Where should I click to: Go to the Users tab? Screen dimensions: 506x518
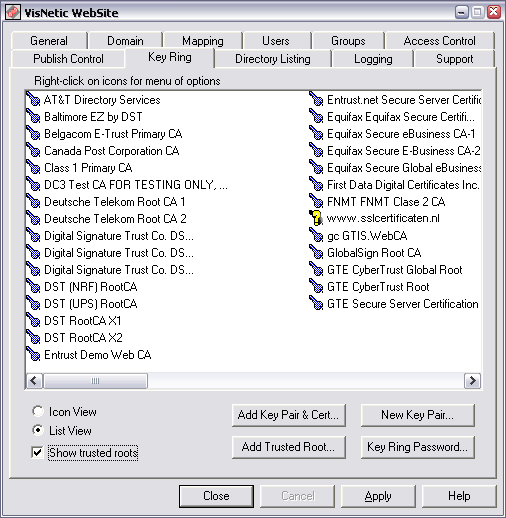tap(276, 41)
